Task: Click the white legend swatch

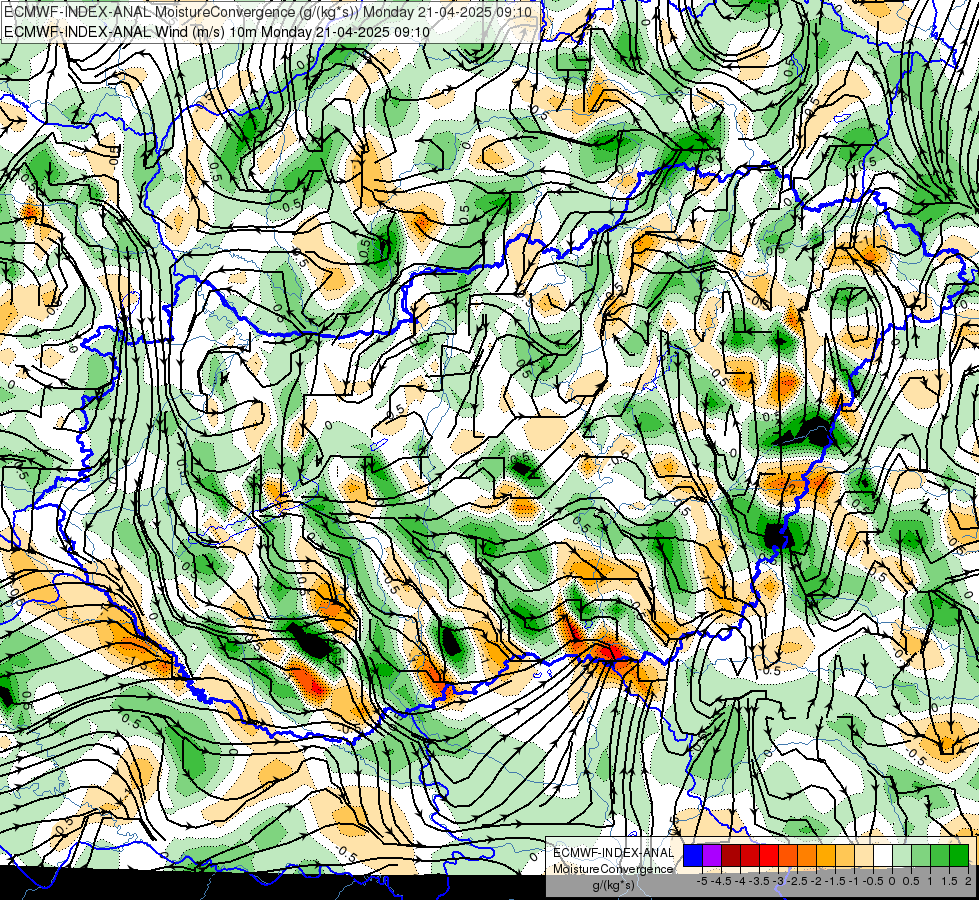Action: 883,855
